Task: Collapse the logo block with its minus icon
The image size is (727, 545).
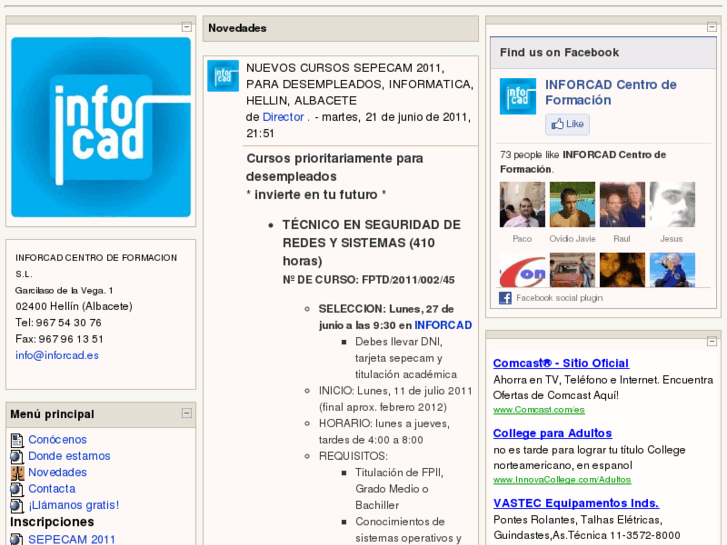Action: 186,27
